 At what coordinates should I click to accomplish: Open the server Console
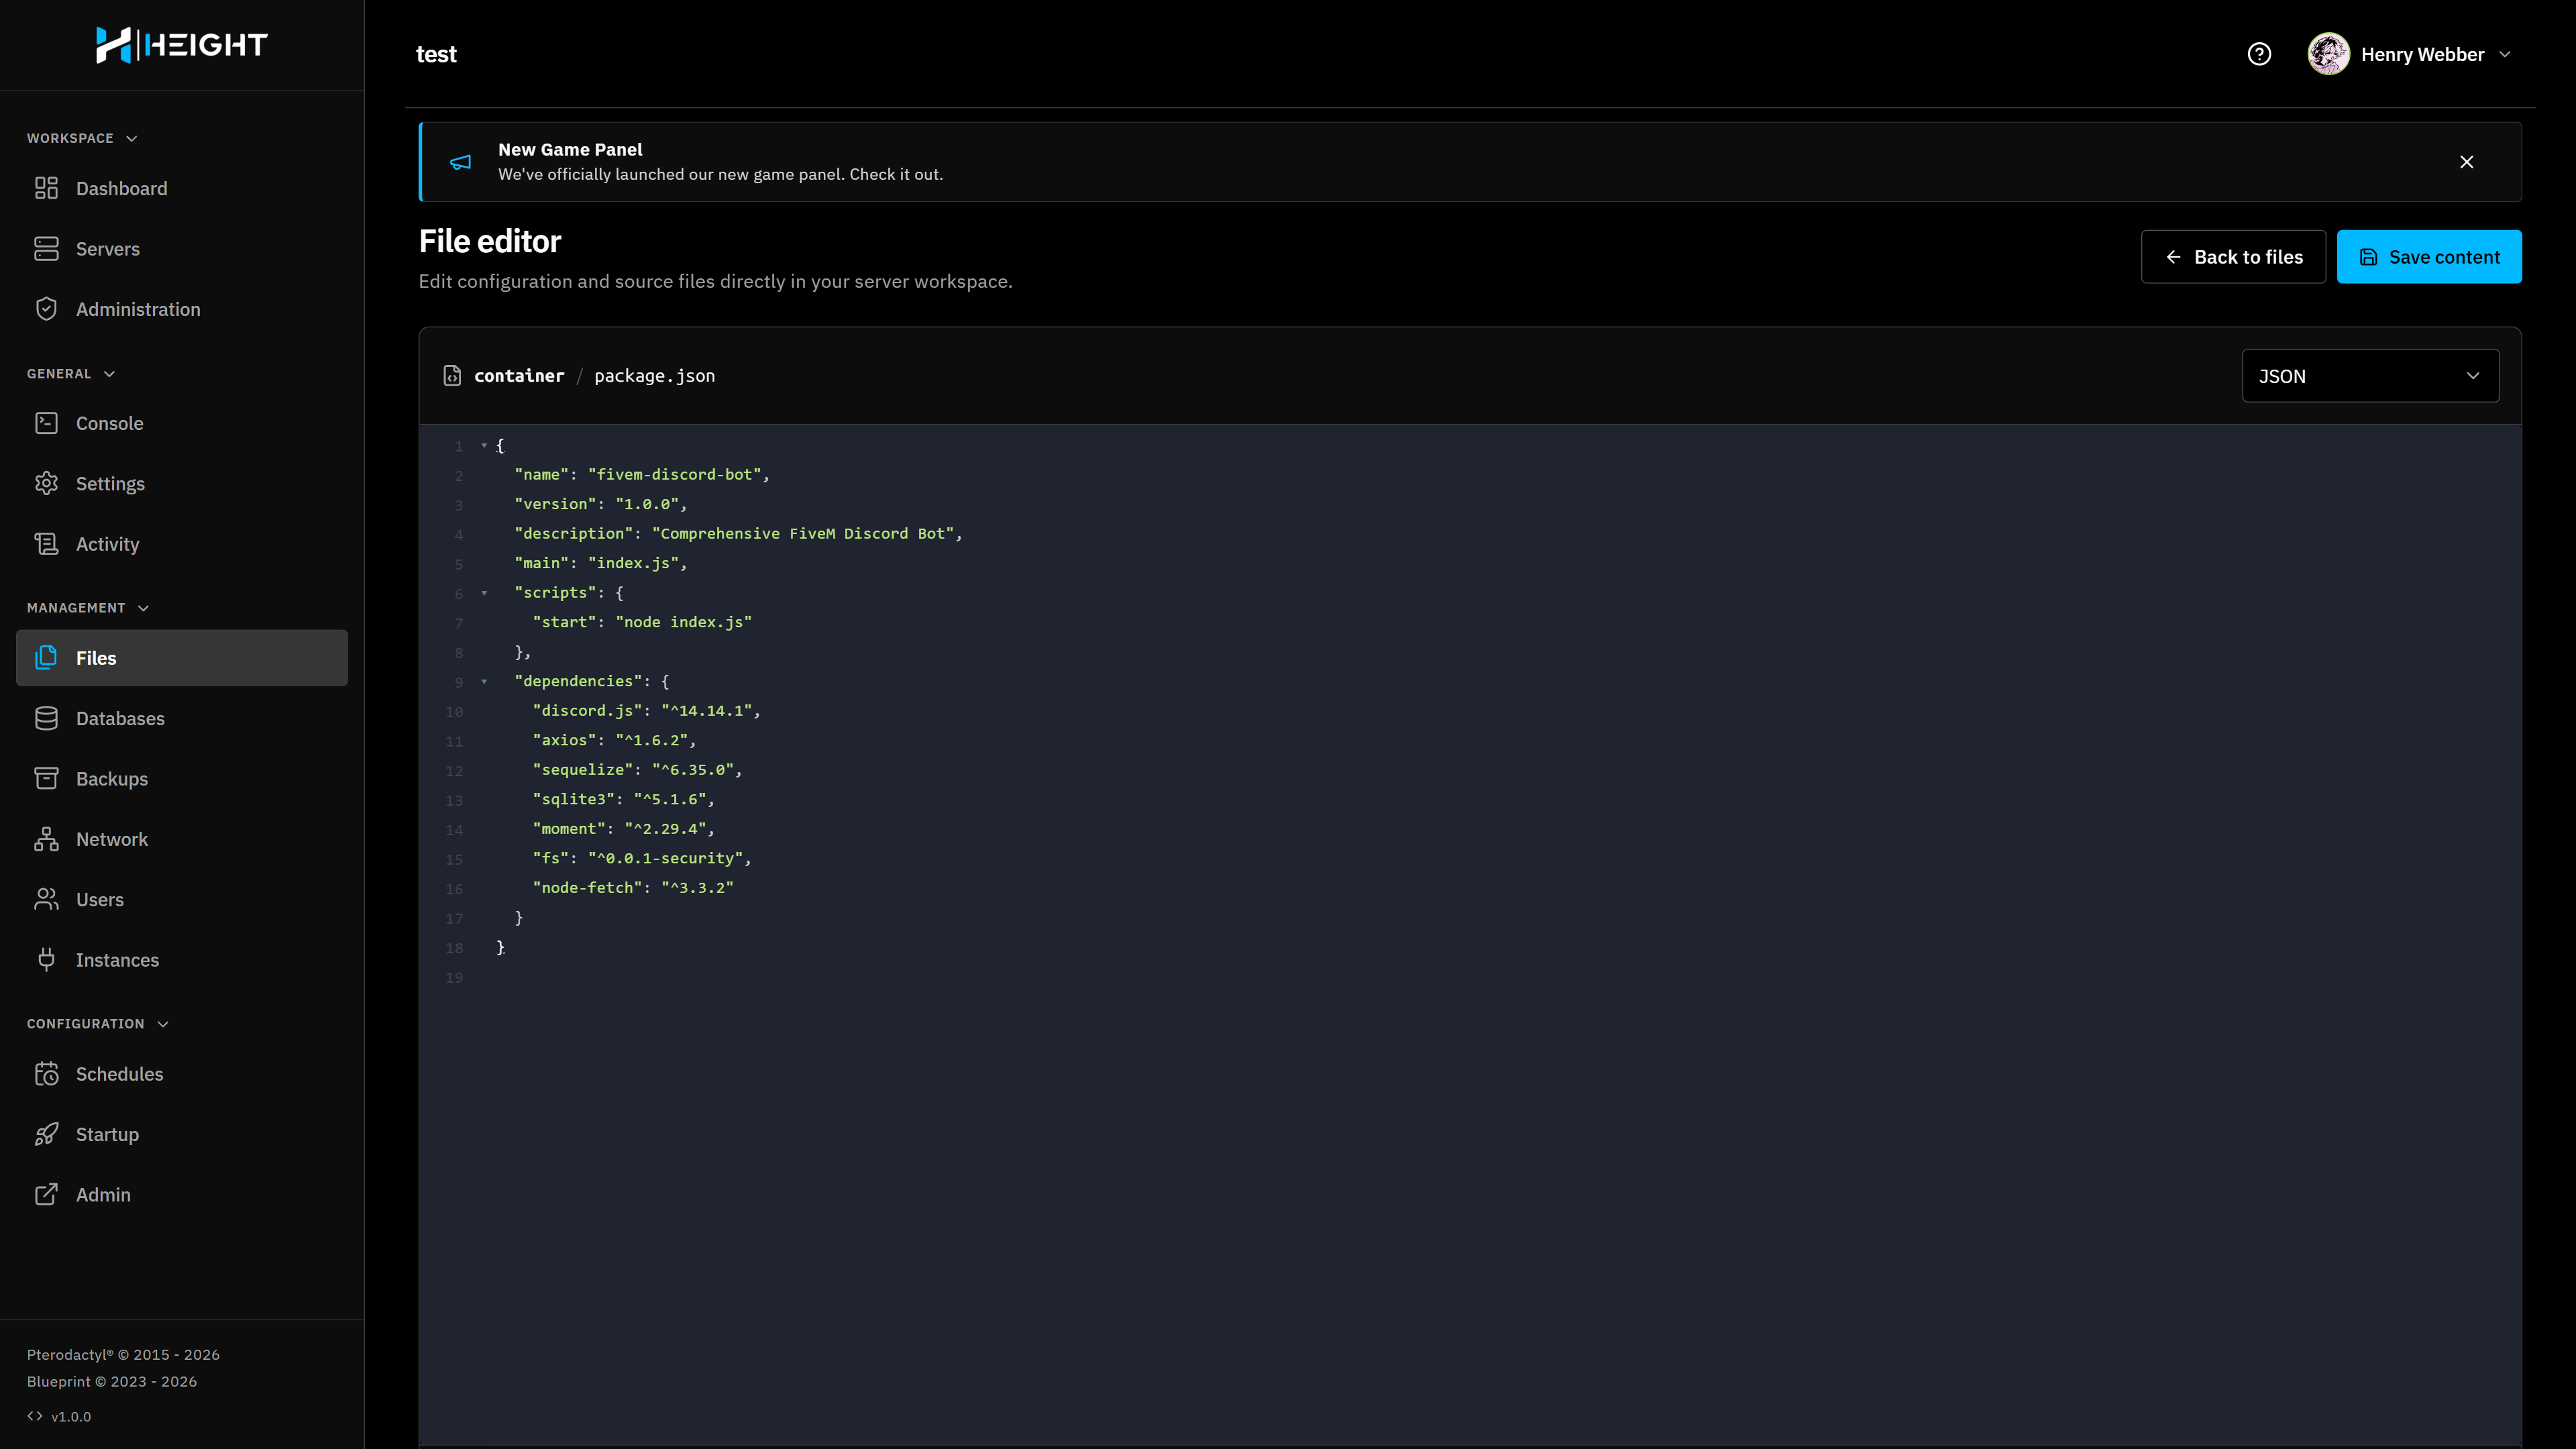182,424
